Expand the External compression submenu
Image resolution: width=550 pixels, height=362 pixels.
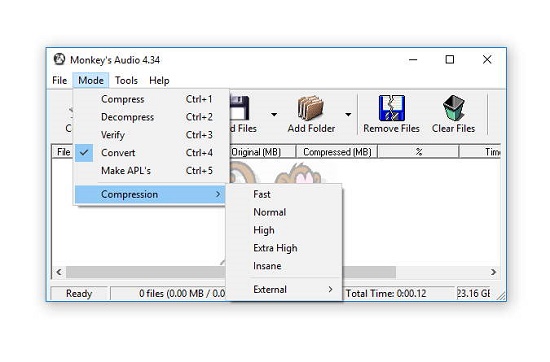284,289
